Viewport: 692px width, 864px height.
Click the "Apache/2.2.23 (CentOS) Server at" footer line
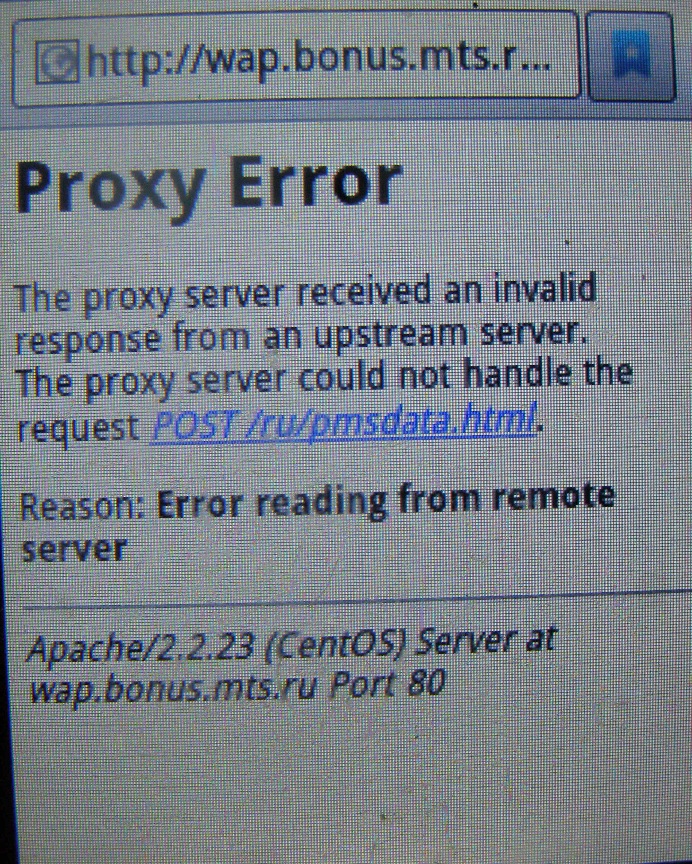tap(292, 645)
